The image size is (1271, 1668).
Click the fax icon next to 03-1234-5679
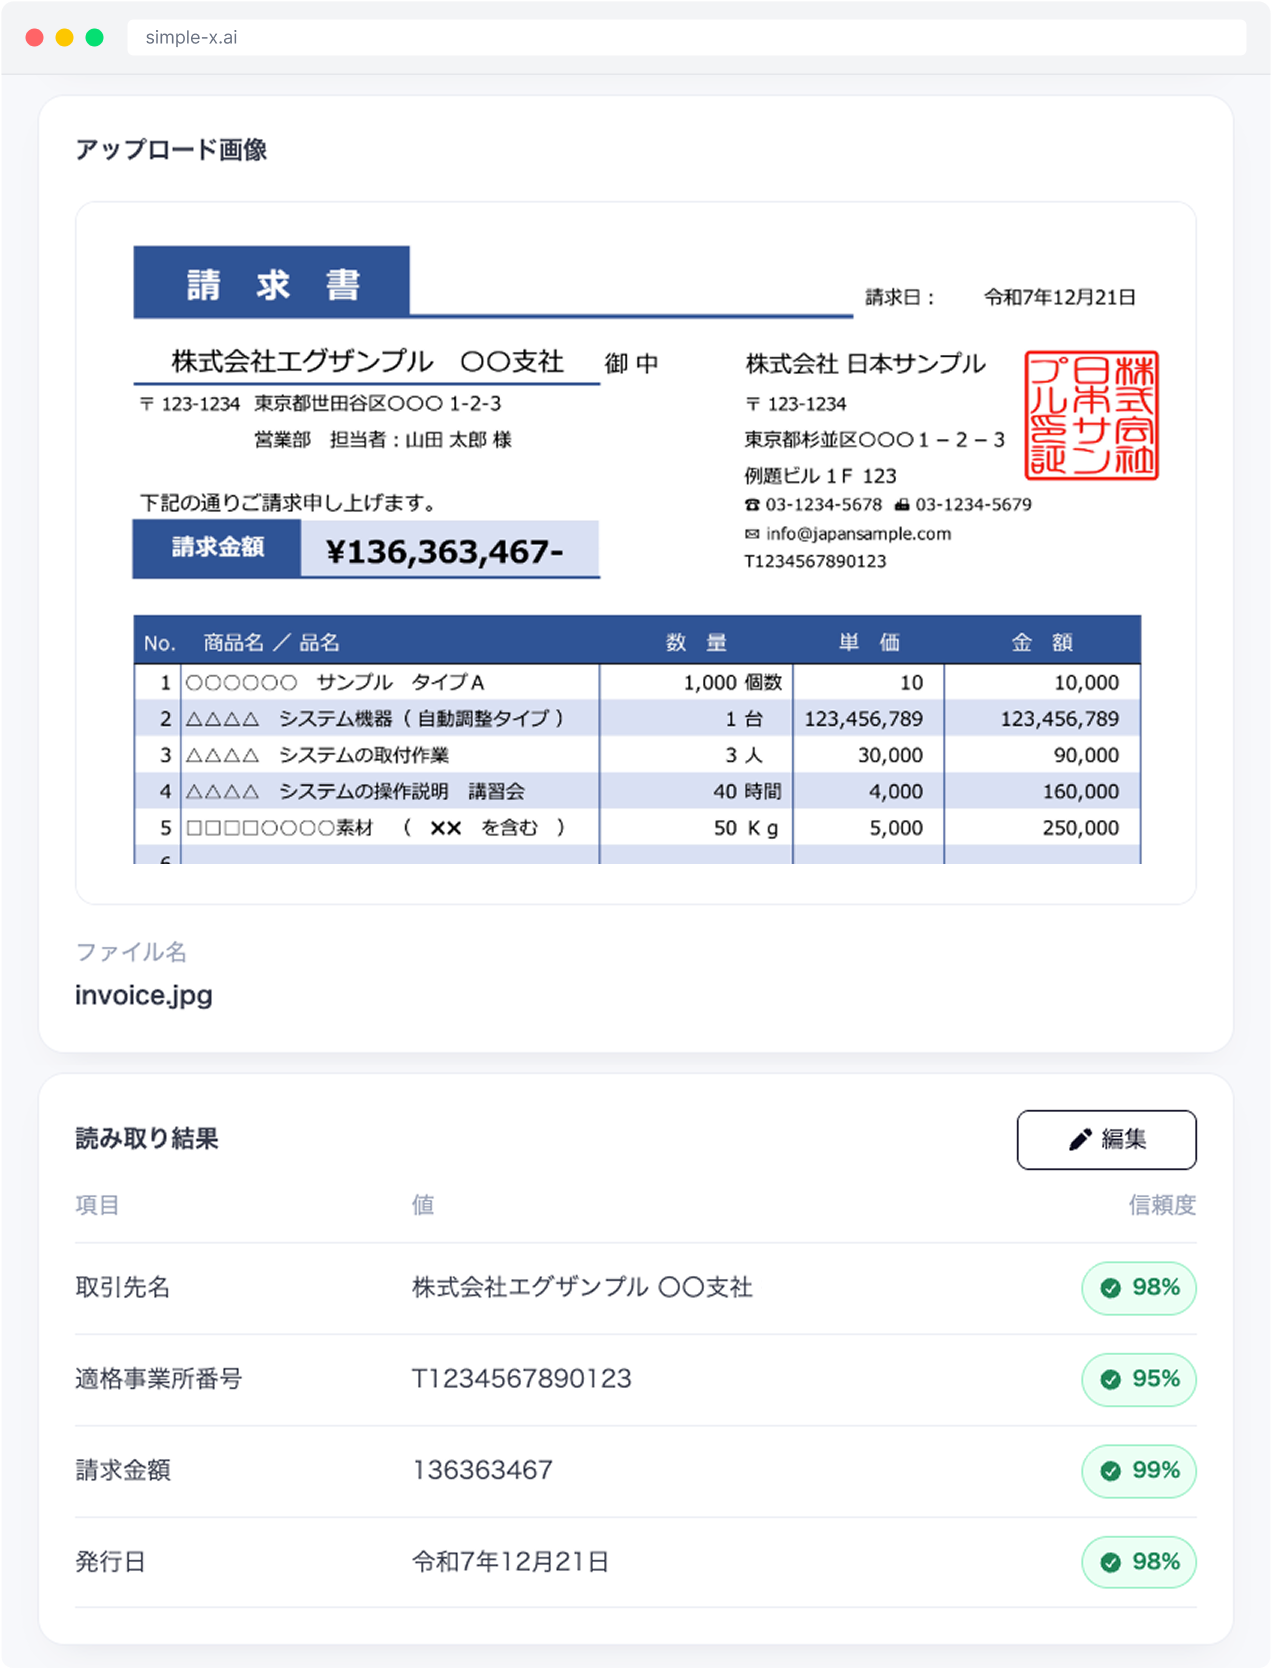pyautogui.click(x=901, y=505)
